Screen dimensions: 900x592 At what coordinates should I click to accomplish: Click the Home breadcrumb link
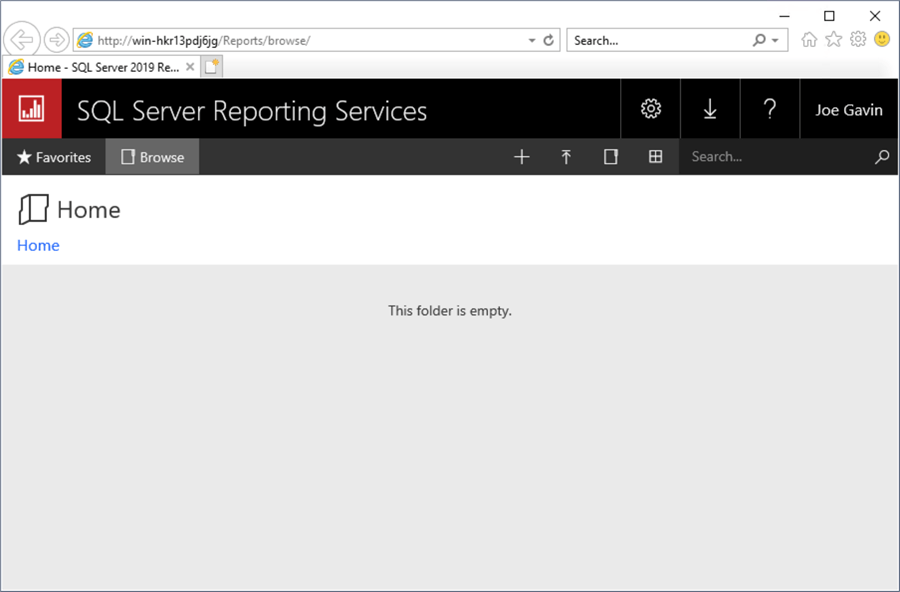pyautogui.click(x=38, y=246)
